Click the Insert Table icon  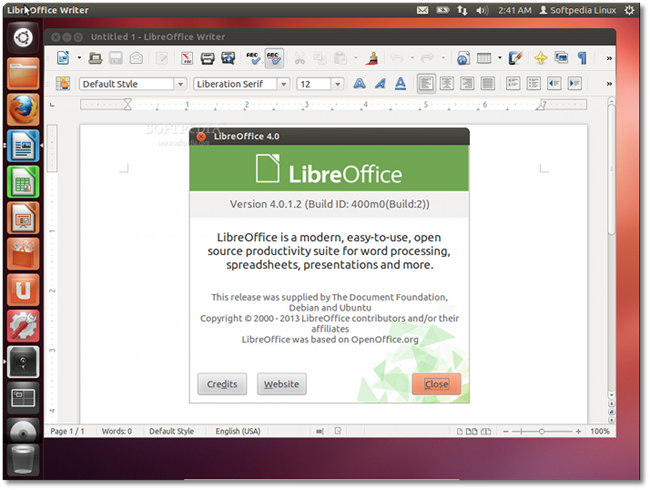tap(484, 58)
